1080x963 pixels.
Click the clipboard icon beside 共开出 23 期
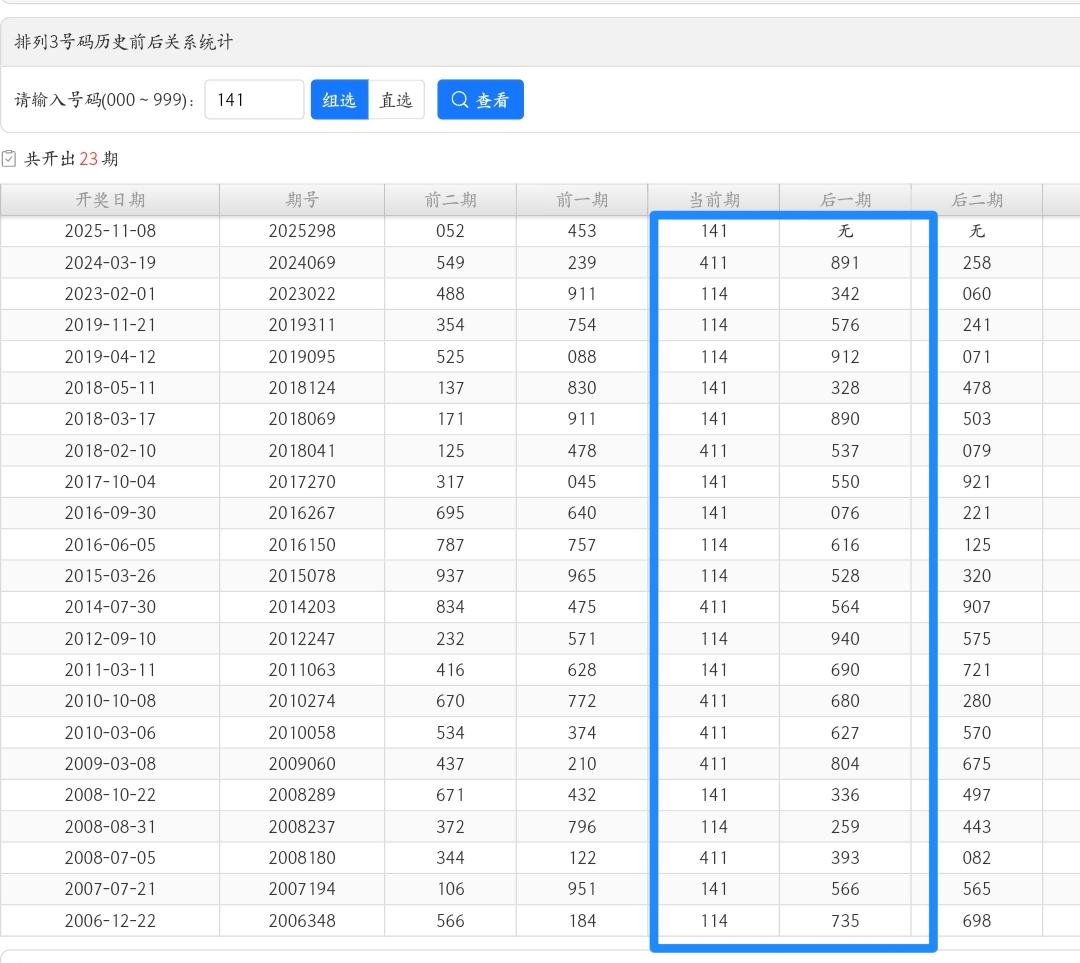(9, 159)
